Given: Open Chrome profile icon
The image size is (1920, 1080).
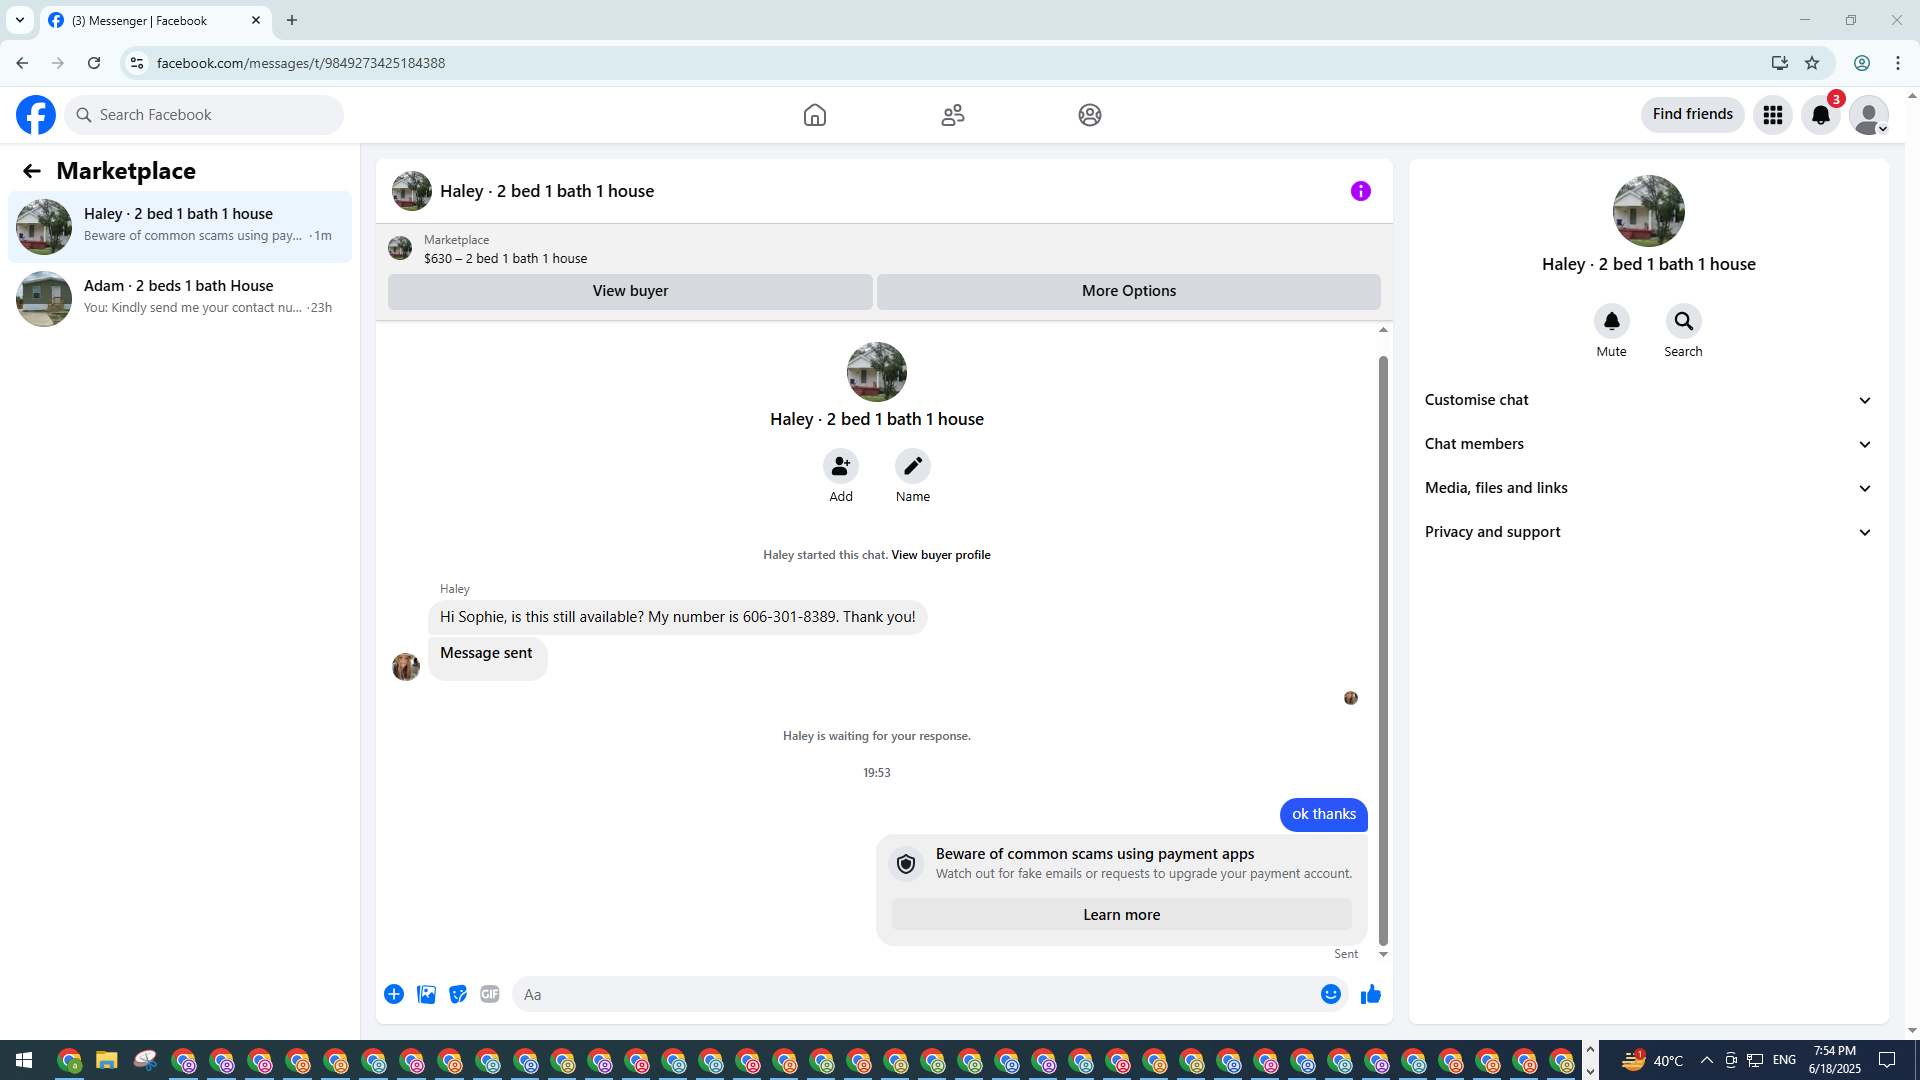Looking at the screenshot, I should pos(1862,63).
